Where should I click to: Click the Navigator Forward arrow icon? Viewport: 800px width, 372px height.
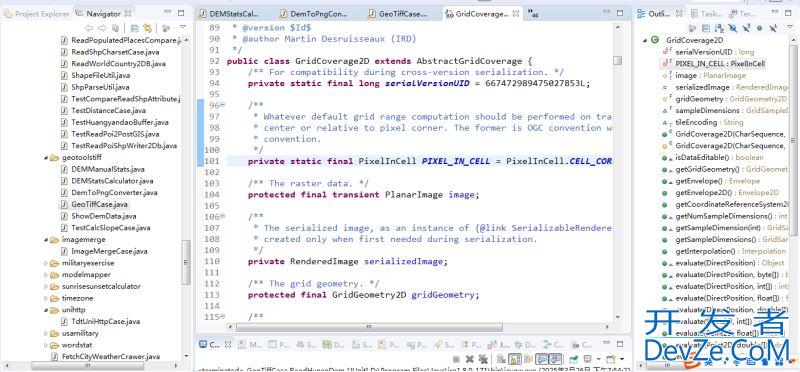point(102,28)
